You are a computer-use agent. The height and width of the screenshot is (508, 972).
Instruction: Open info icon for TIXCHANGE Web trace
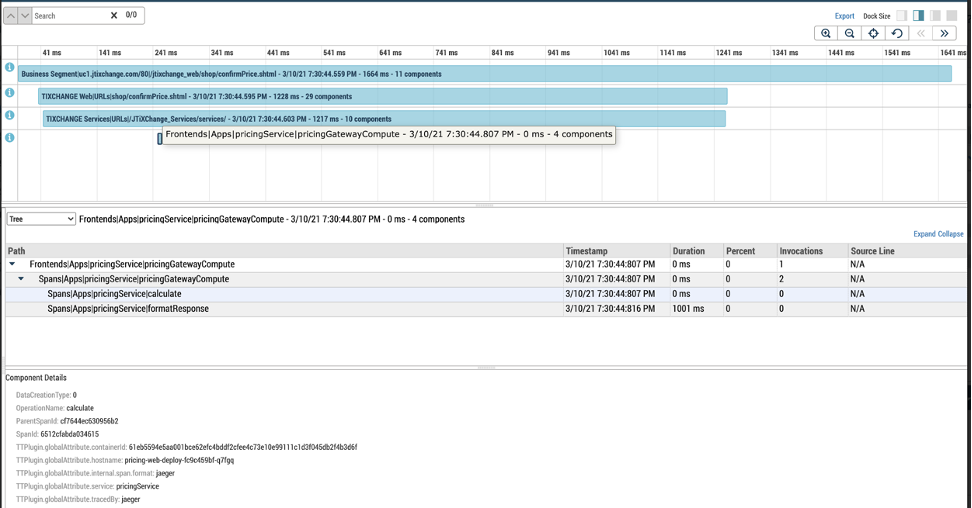10,93
